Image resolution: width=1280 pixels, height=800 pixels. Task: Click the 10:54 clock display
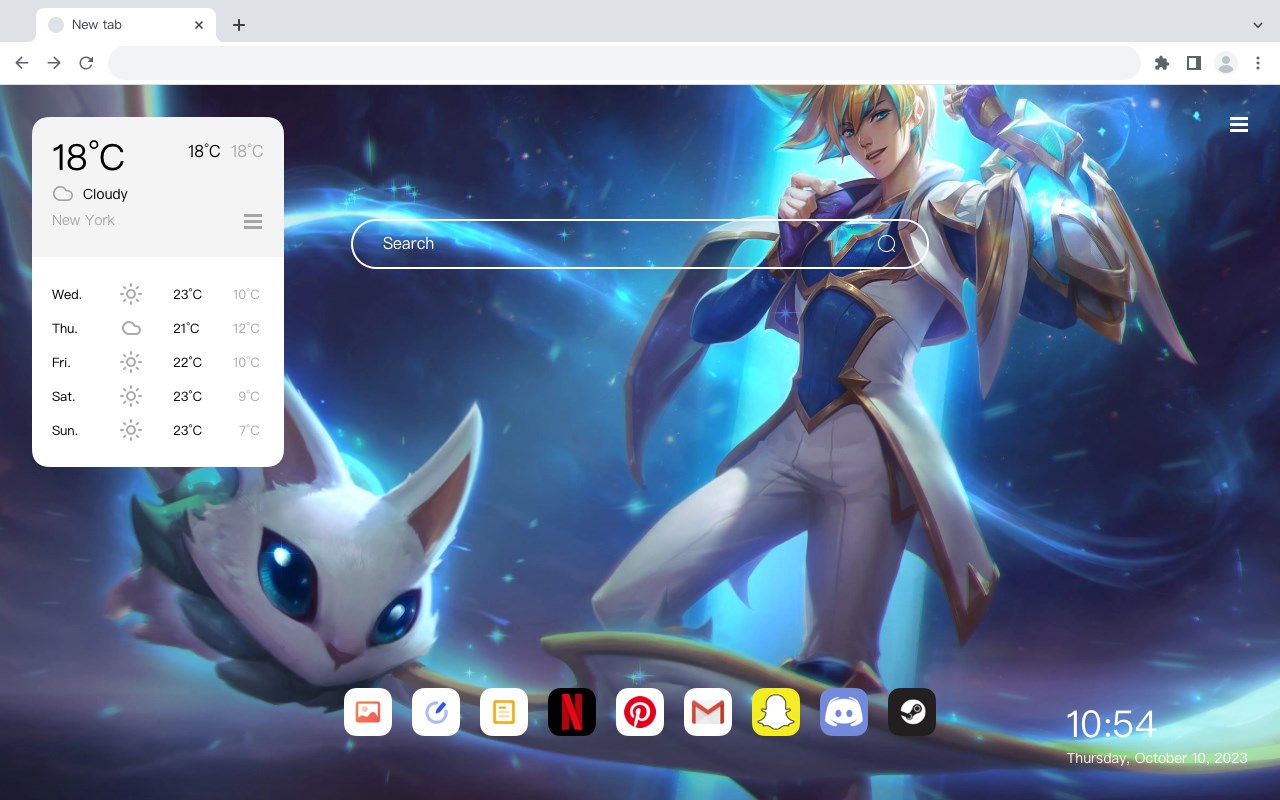(1110, 724)
